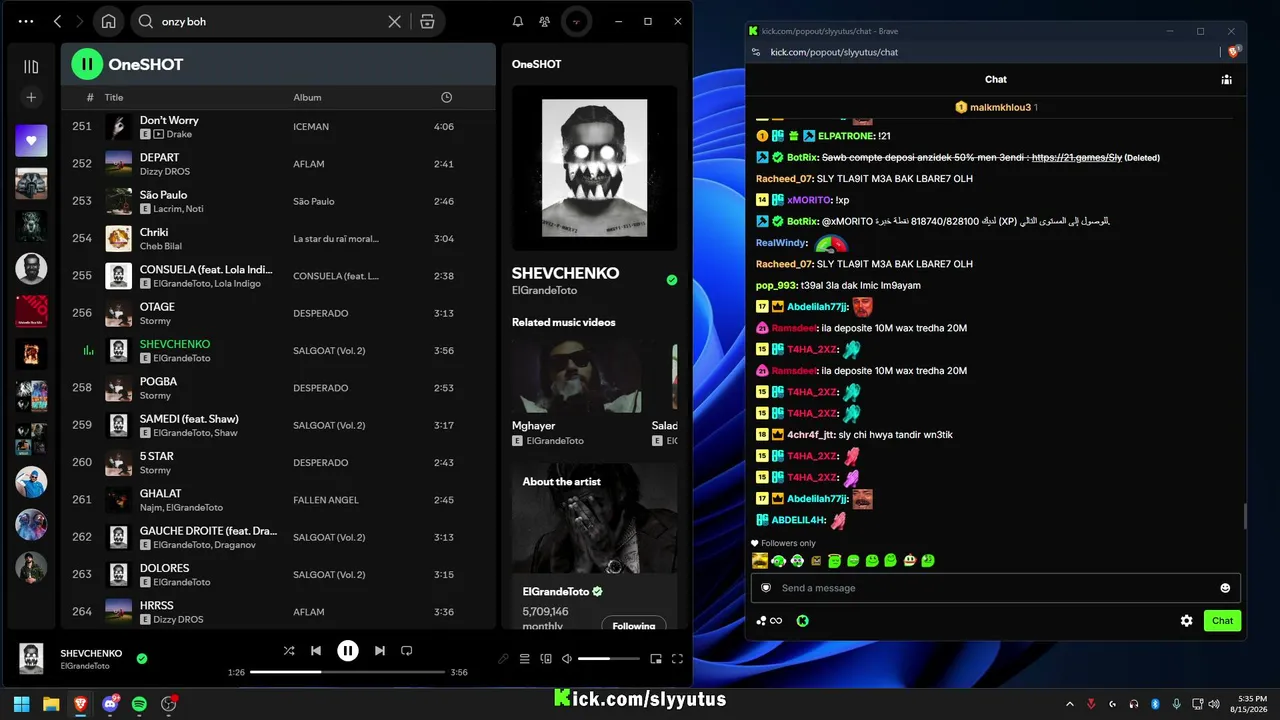Open the emoji picker in Kick chat
1280x720 pixels.
coord(1225,588)
